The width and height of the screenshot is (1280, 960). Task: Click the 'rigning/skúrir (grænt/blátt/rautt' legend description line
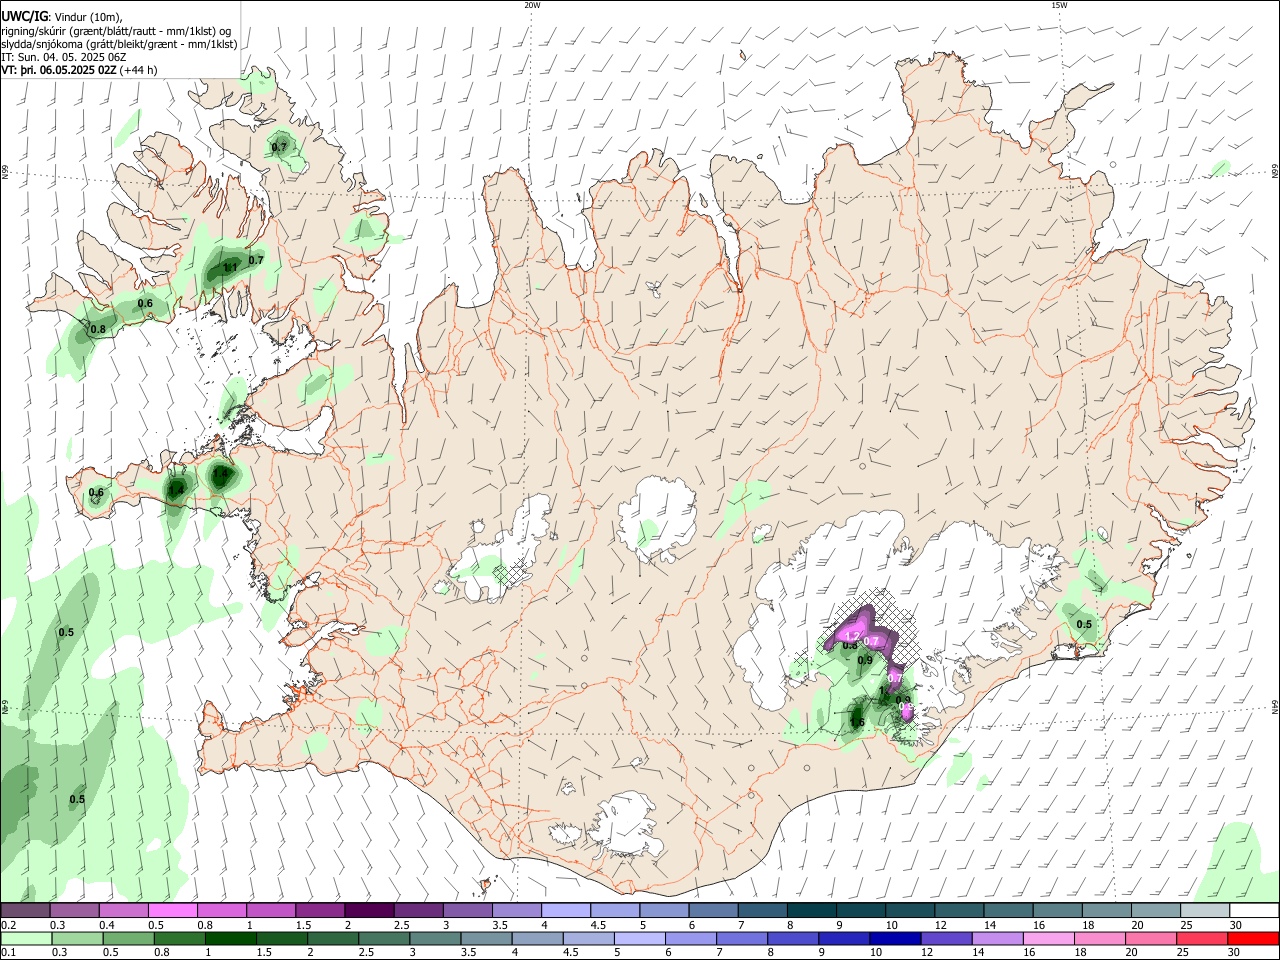coord(116,31)
